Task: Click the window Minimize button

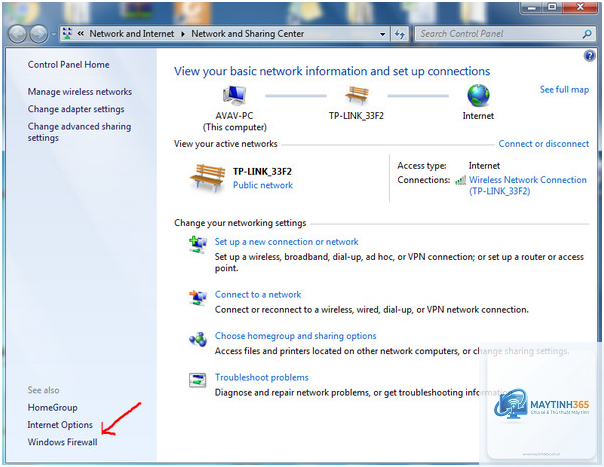Action: pos(531,8)
